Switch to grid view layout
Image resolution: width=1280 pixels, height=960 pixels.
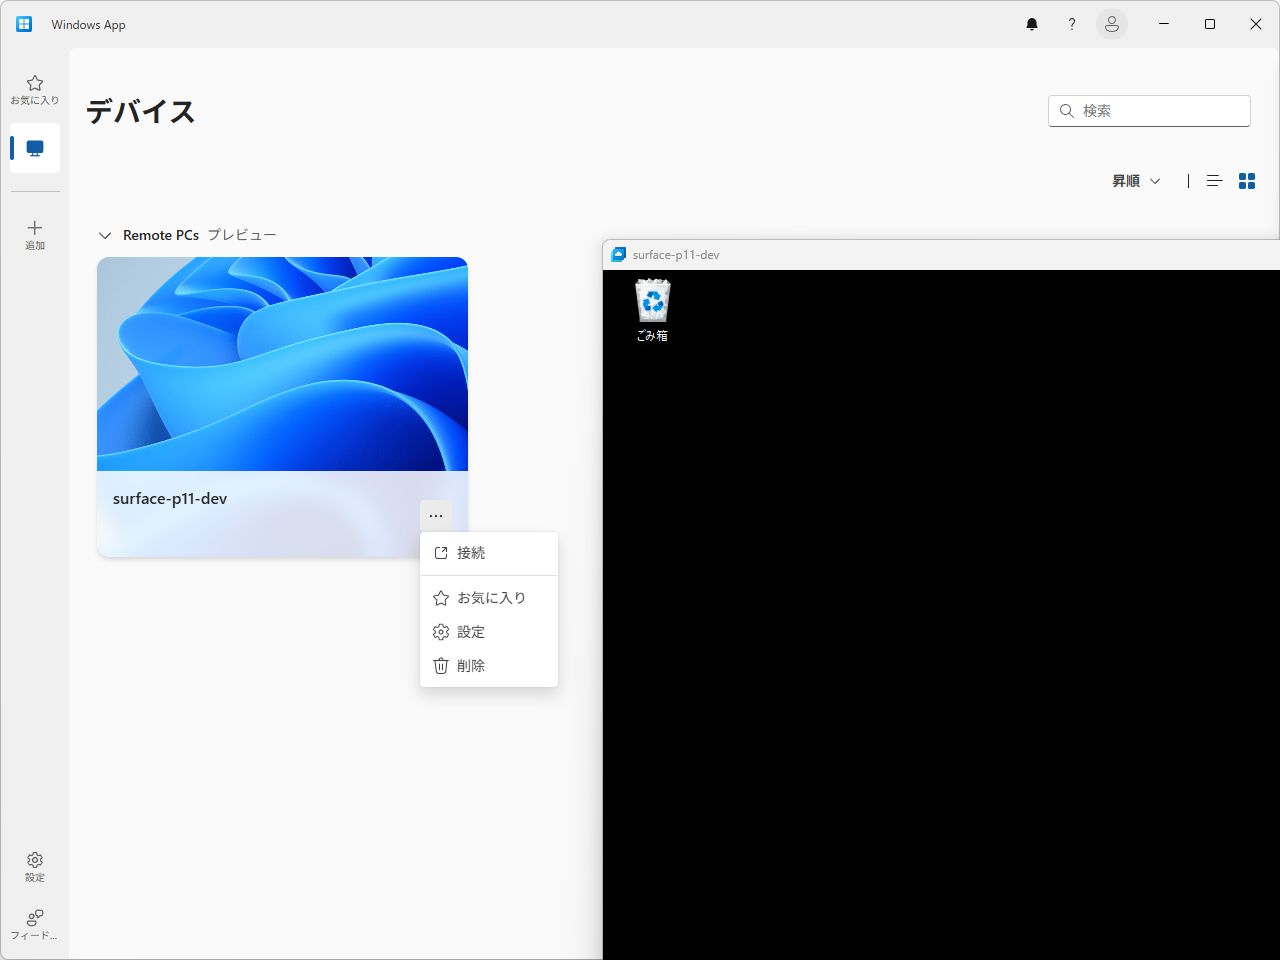pyautogui.click(x=1247, y=181)
